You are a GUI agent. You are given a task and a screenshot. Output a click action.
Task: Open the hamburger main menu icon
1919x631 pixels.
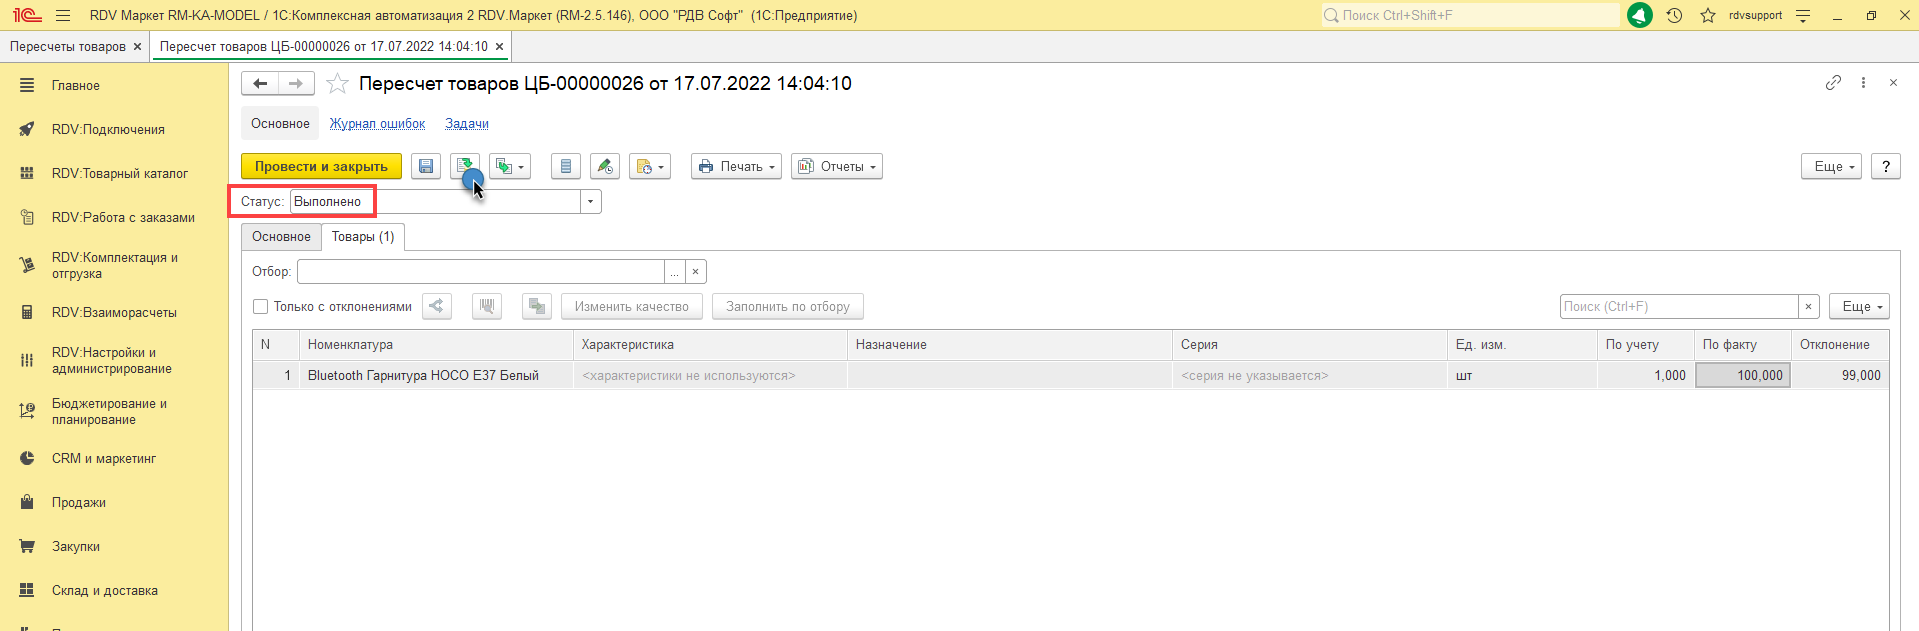63,16
